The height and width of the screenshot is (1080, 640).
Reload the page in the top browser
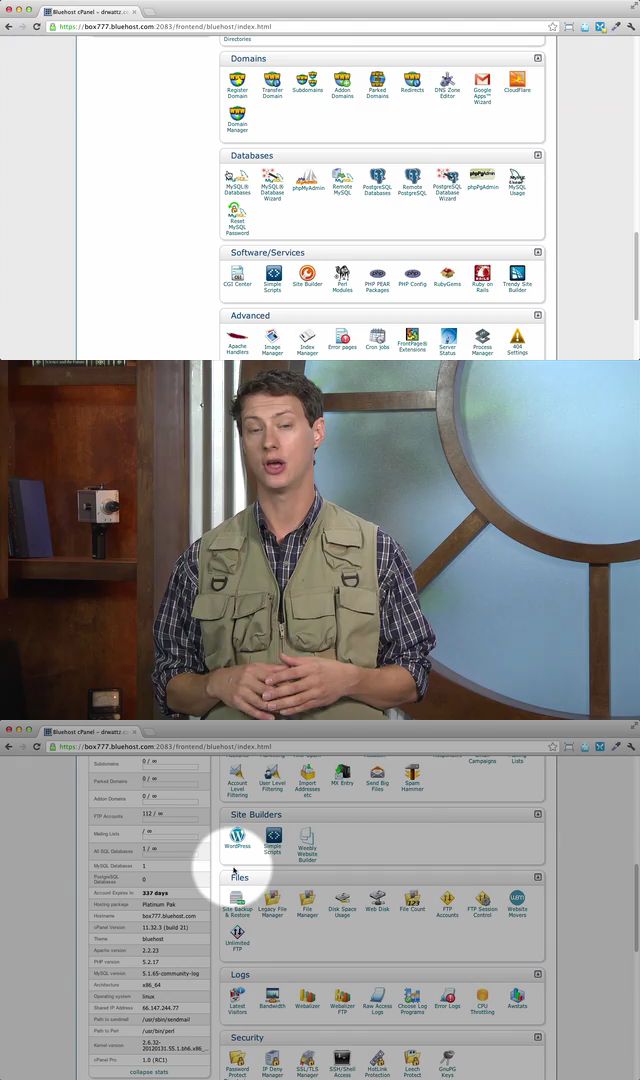click(x=37, y=26)
